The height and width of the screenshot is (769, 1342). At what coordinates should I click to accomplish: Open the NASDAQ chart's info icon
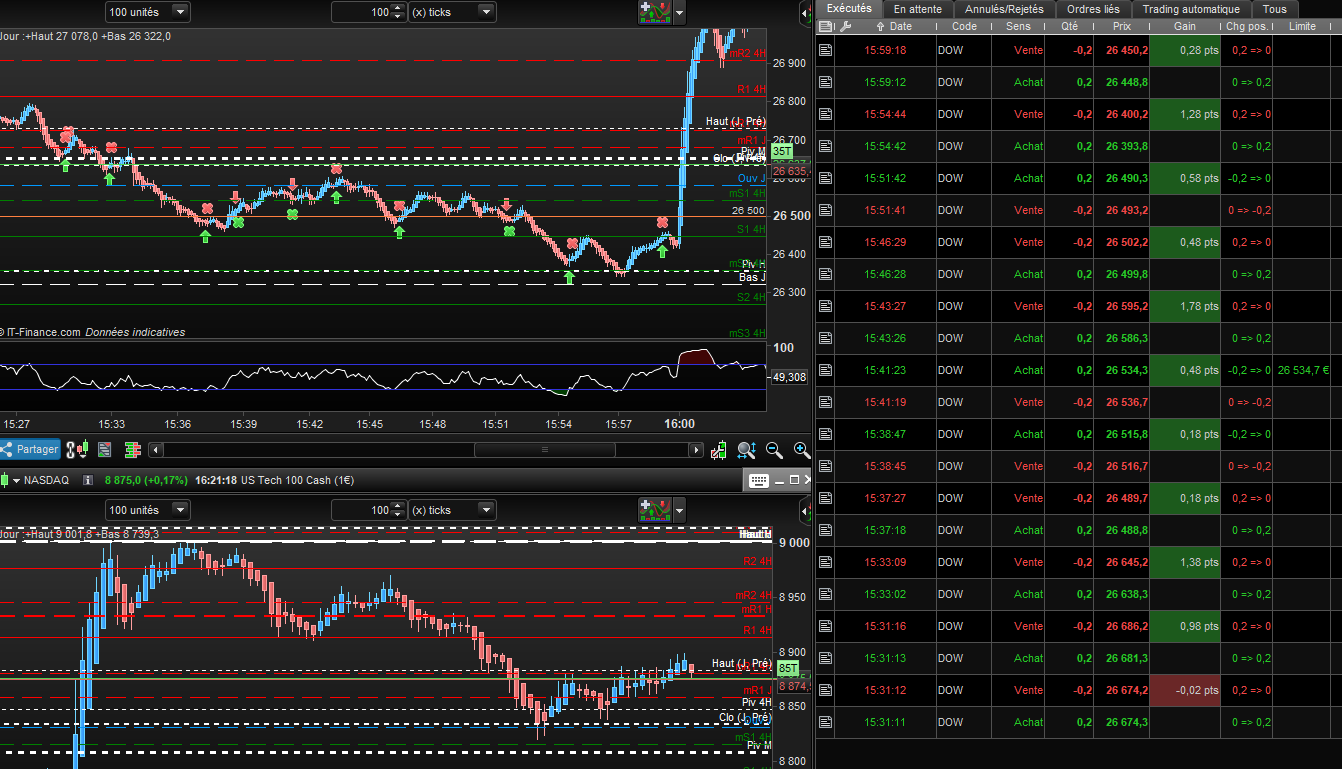(87, 480)
